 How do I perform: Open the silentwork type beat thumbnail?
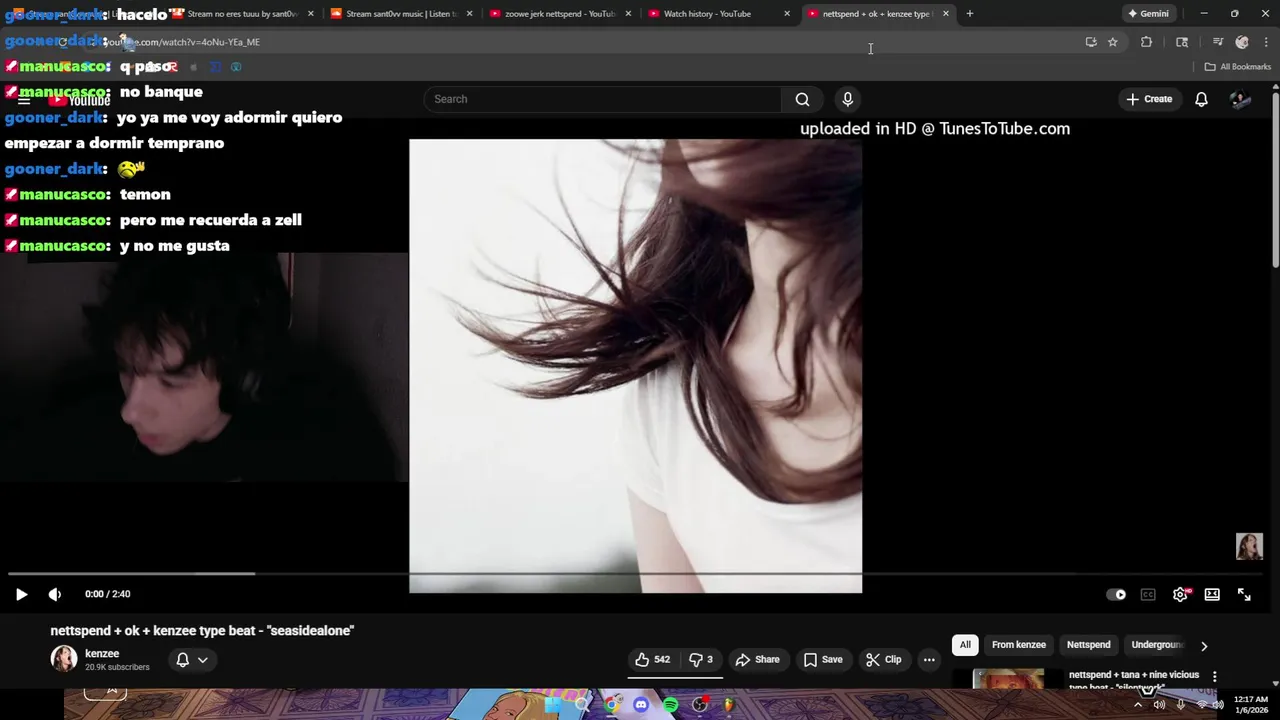coord(1008,679)
